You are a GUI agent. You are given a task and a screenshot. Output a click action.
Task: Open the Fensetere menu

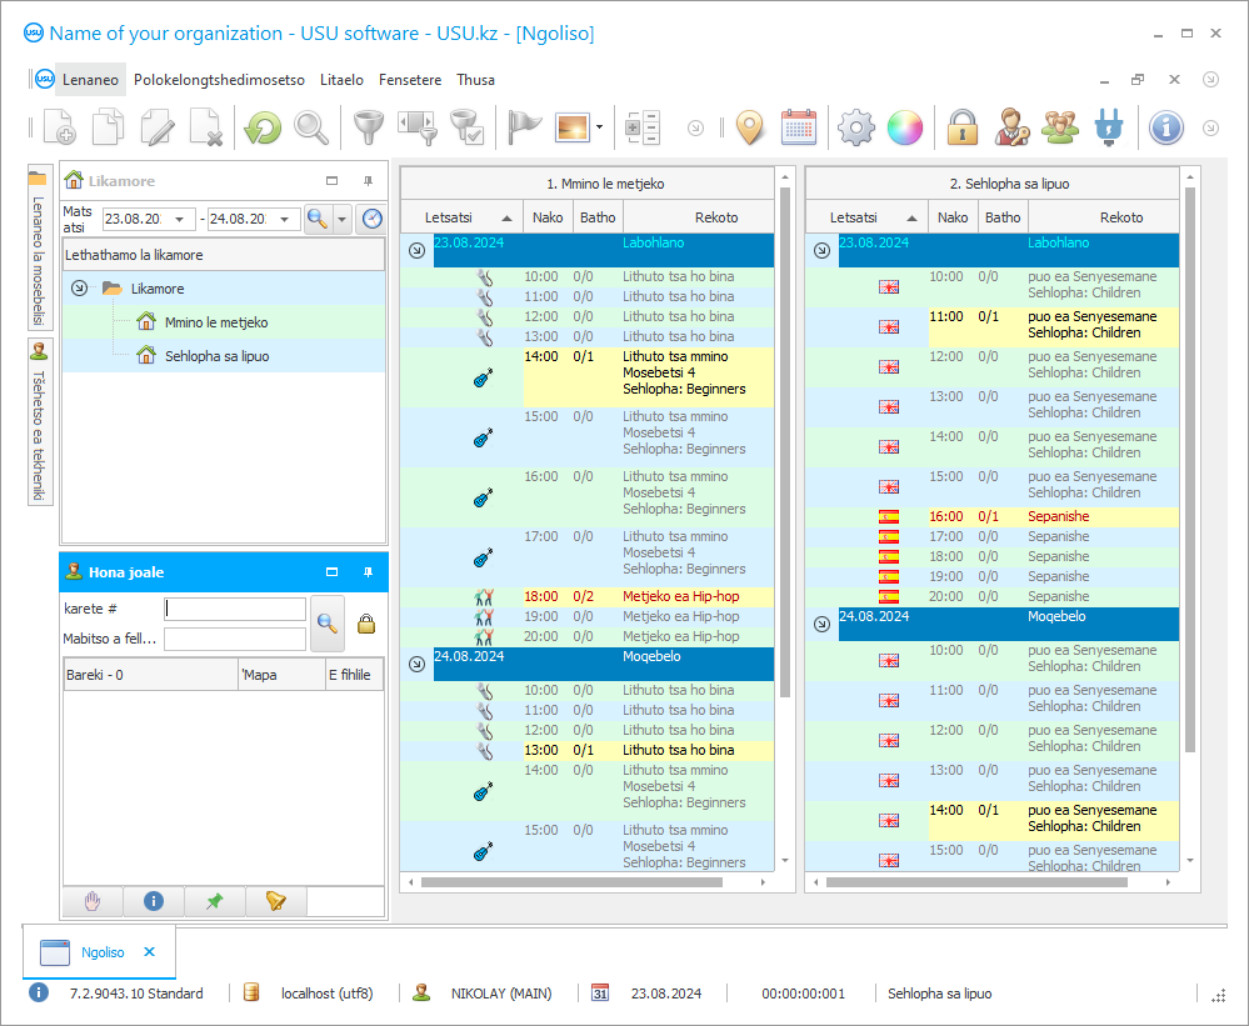[x=409, y=80]
